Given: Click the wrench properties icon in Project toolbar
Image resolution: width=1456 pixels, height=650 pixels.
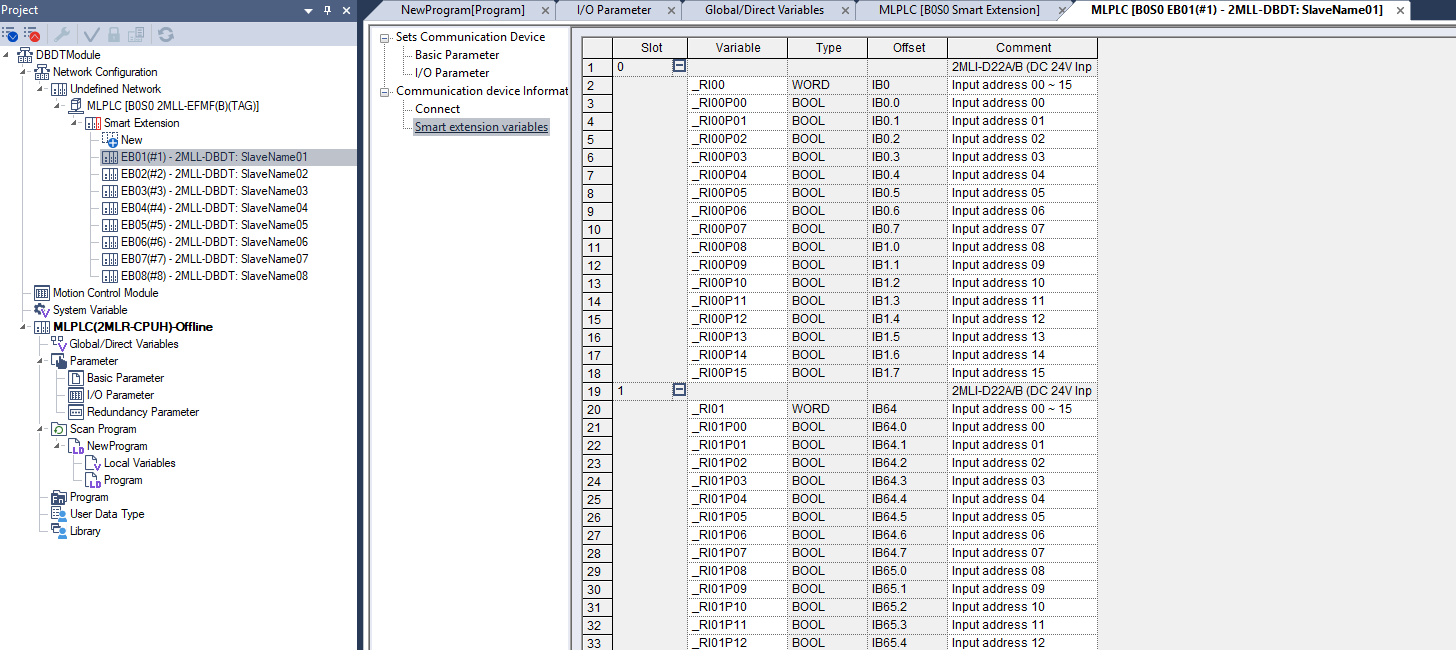Looking at the screenshot, I should (x=61, y=33).
